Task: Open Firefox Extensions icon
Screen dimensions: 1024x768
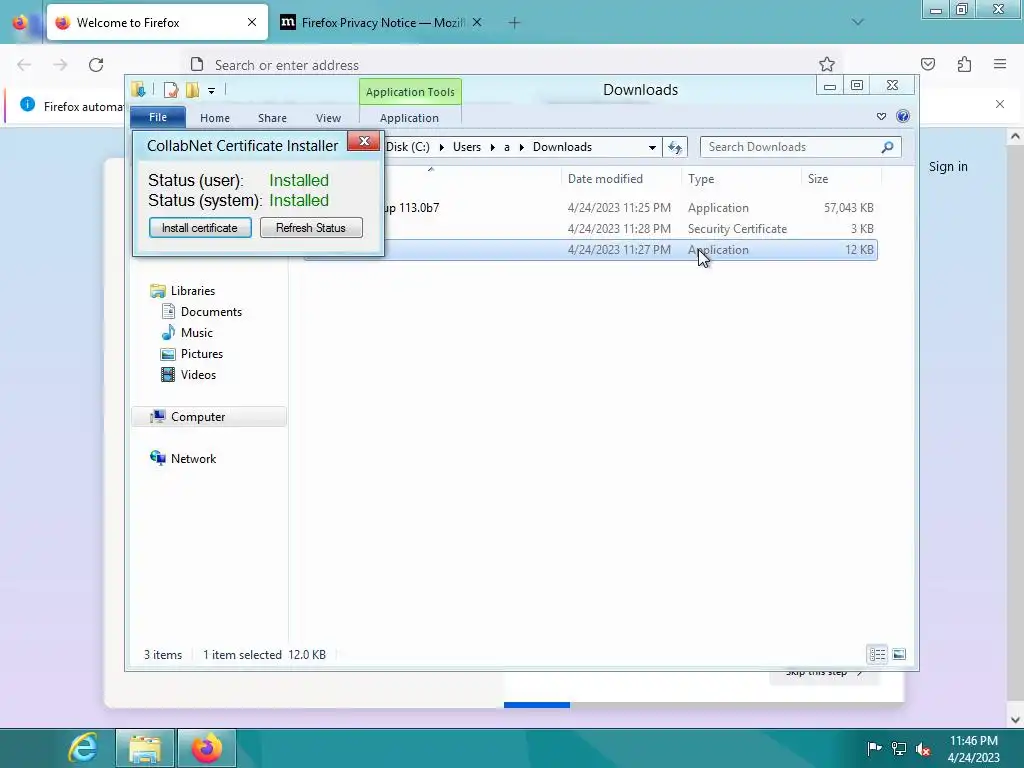Action: 964,64
